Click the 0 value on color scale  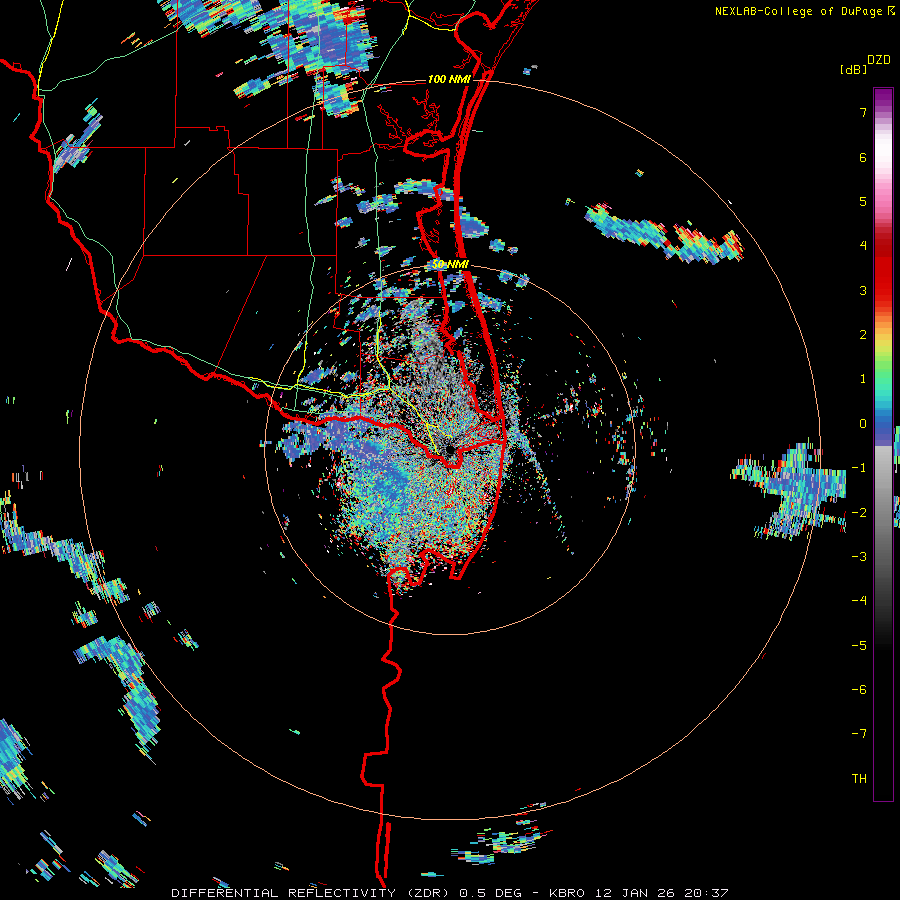pos(863,424)
